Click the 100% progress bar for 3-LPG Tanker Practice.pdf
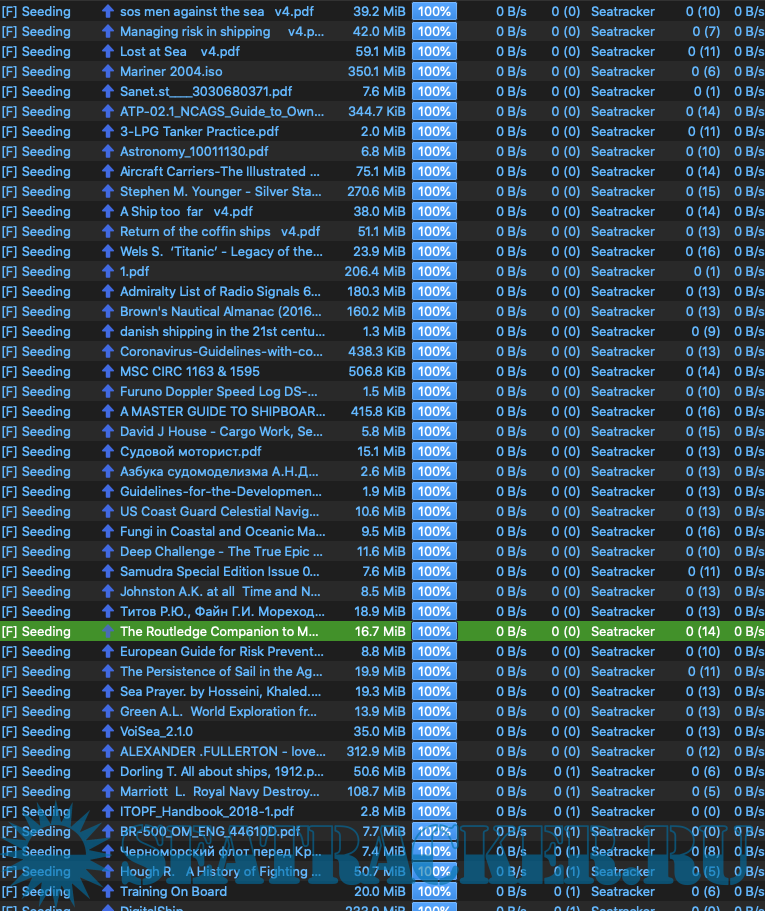This screenshot has height=911, width=765. (x=434, y=132)
